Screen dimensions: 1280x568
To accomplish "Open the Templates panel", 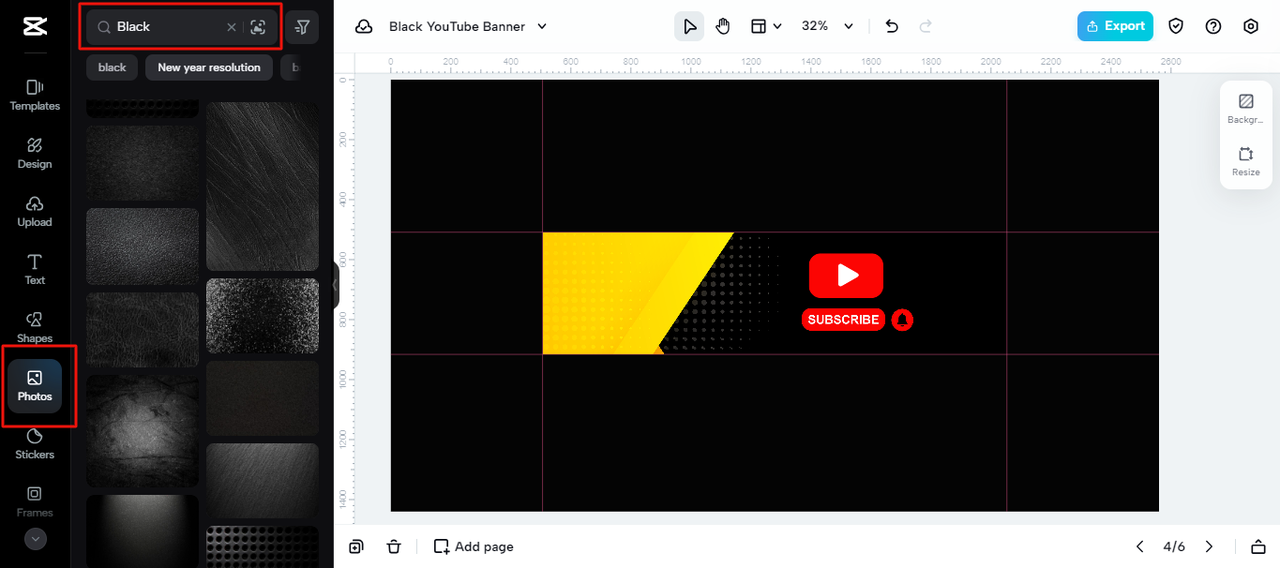I will click(x=35, y=95).
